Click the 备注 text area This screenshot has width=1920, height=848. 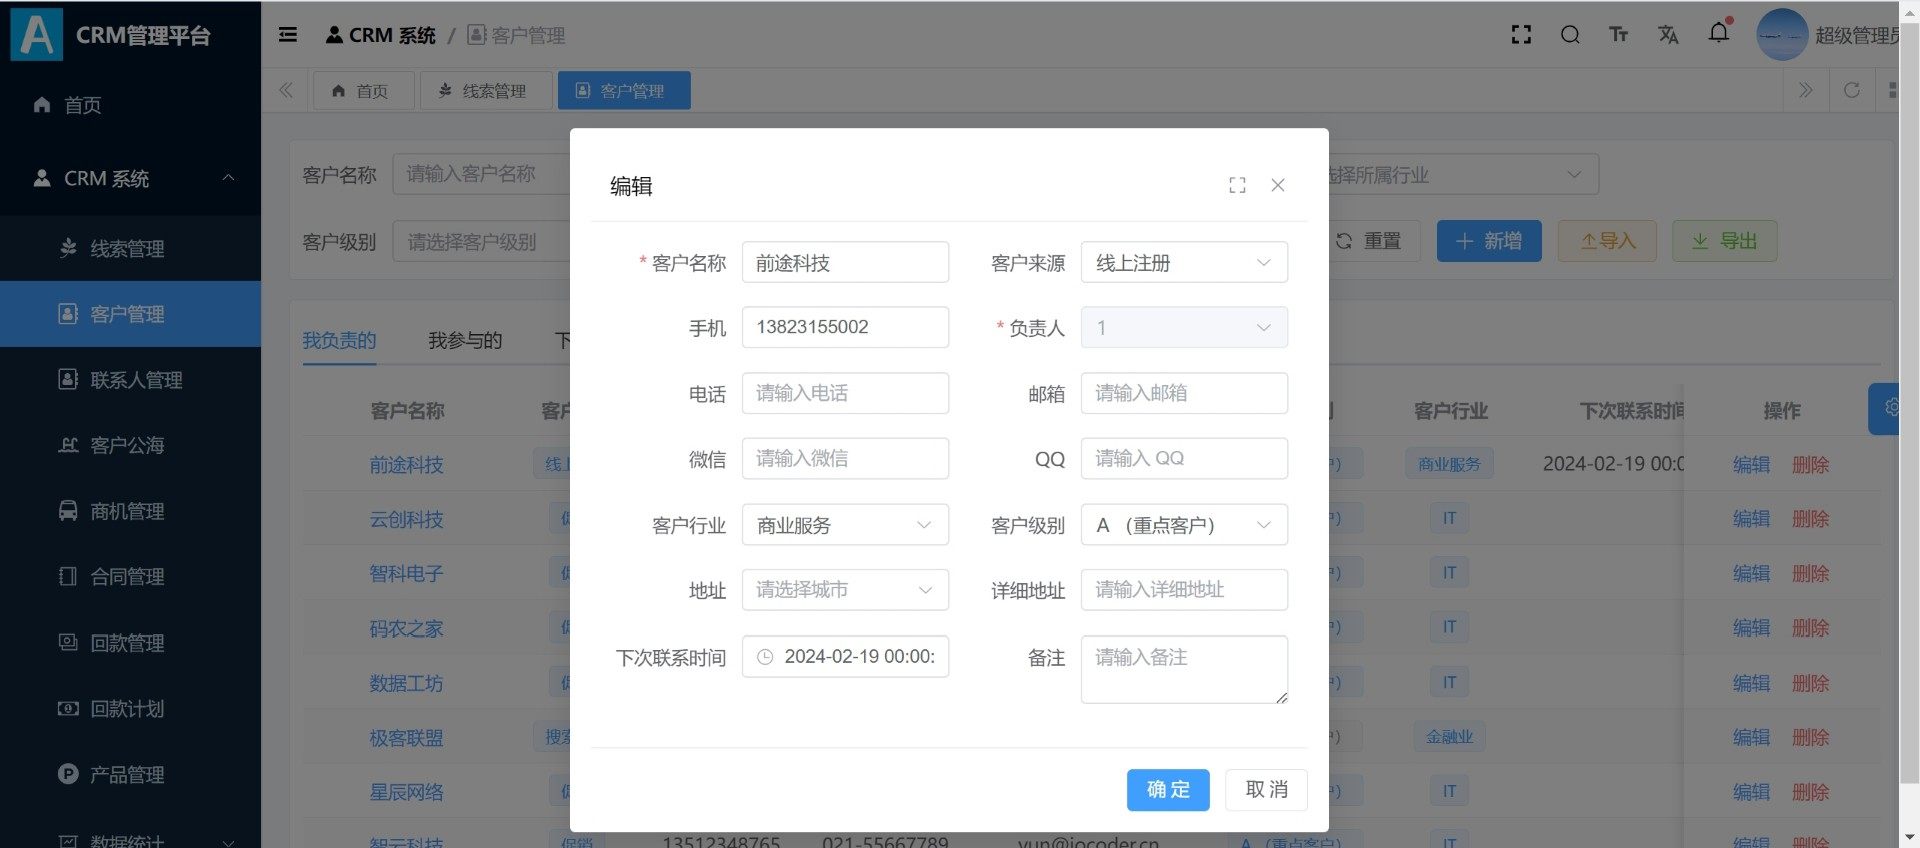(1183, 669)
